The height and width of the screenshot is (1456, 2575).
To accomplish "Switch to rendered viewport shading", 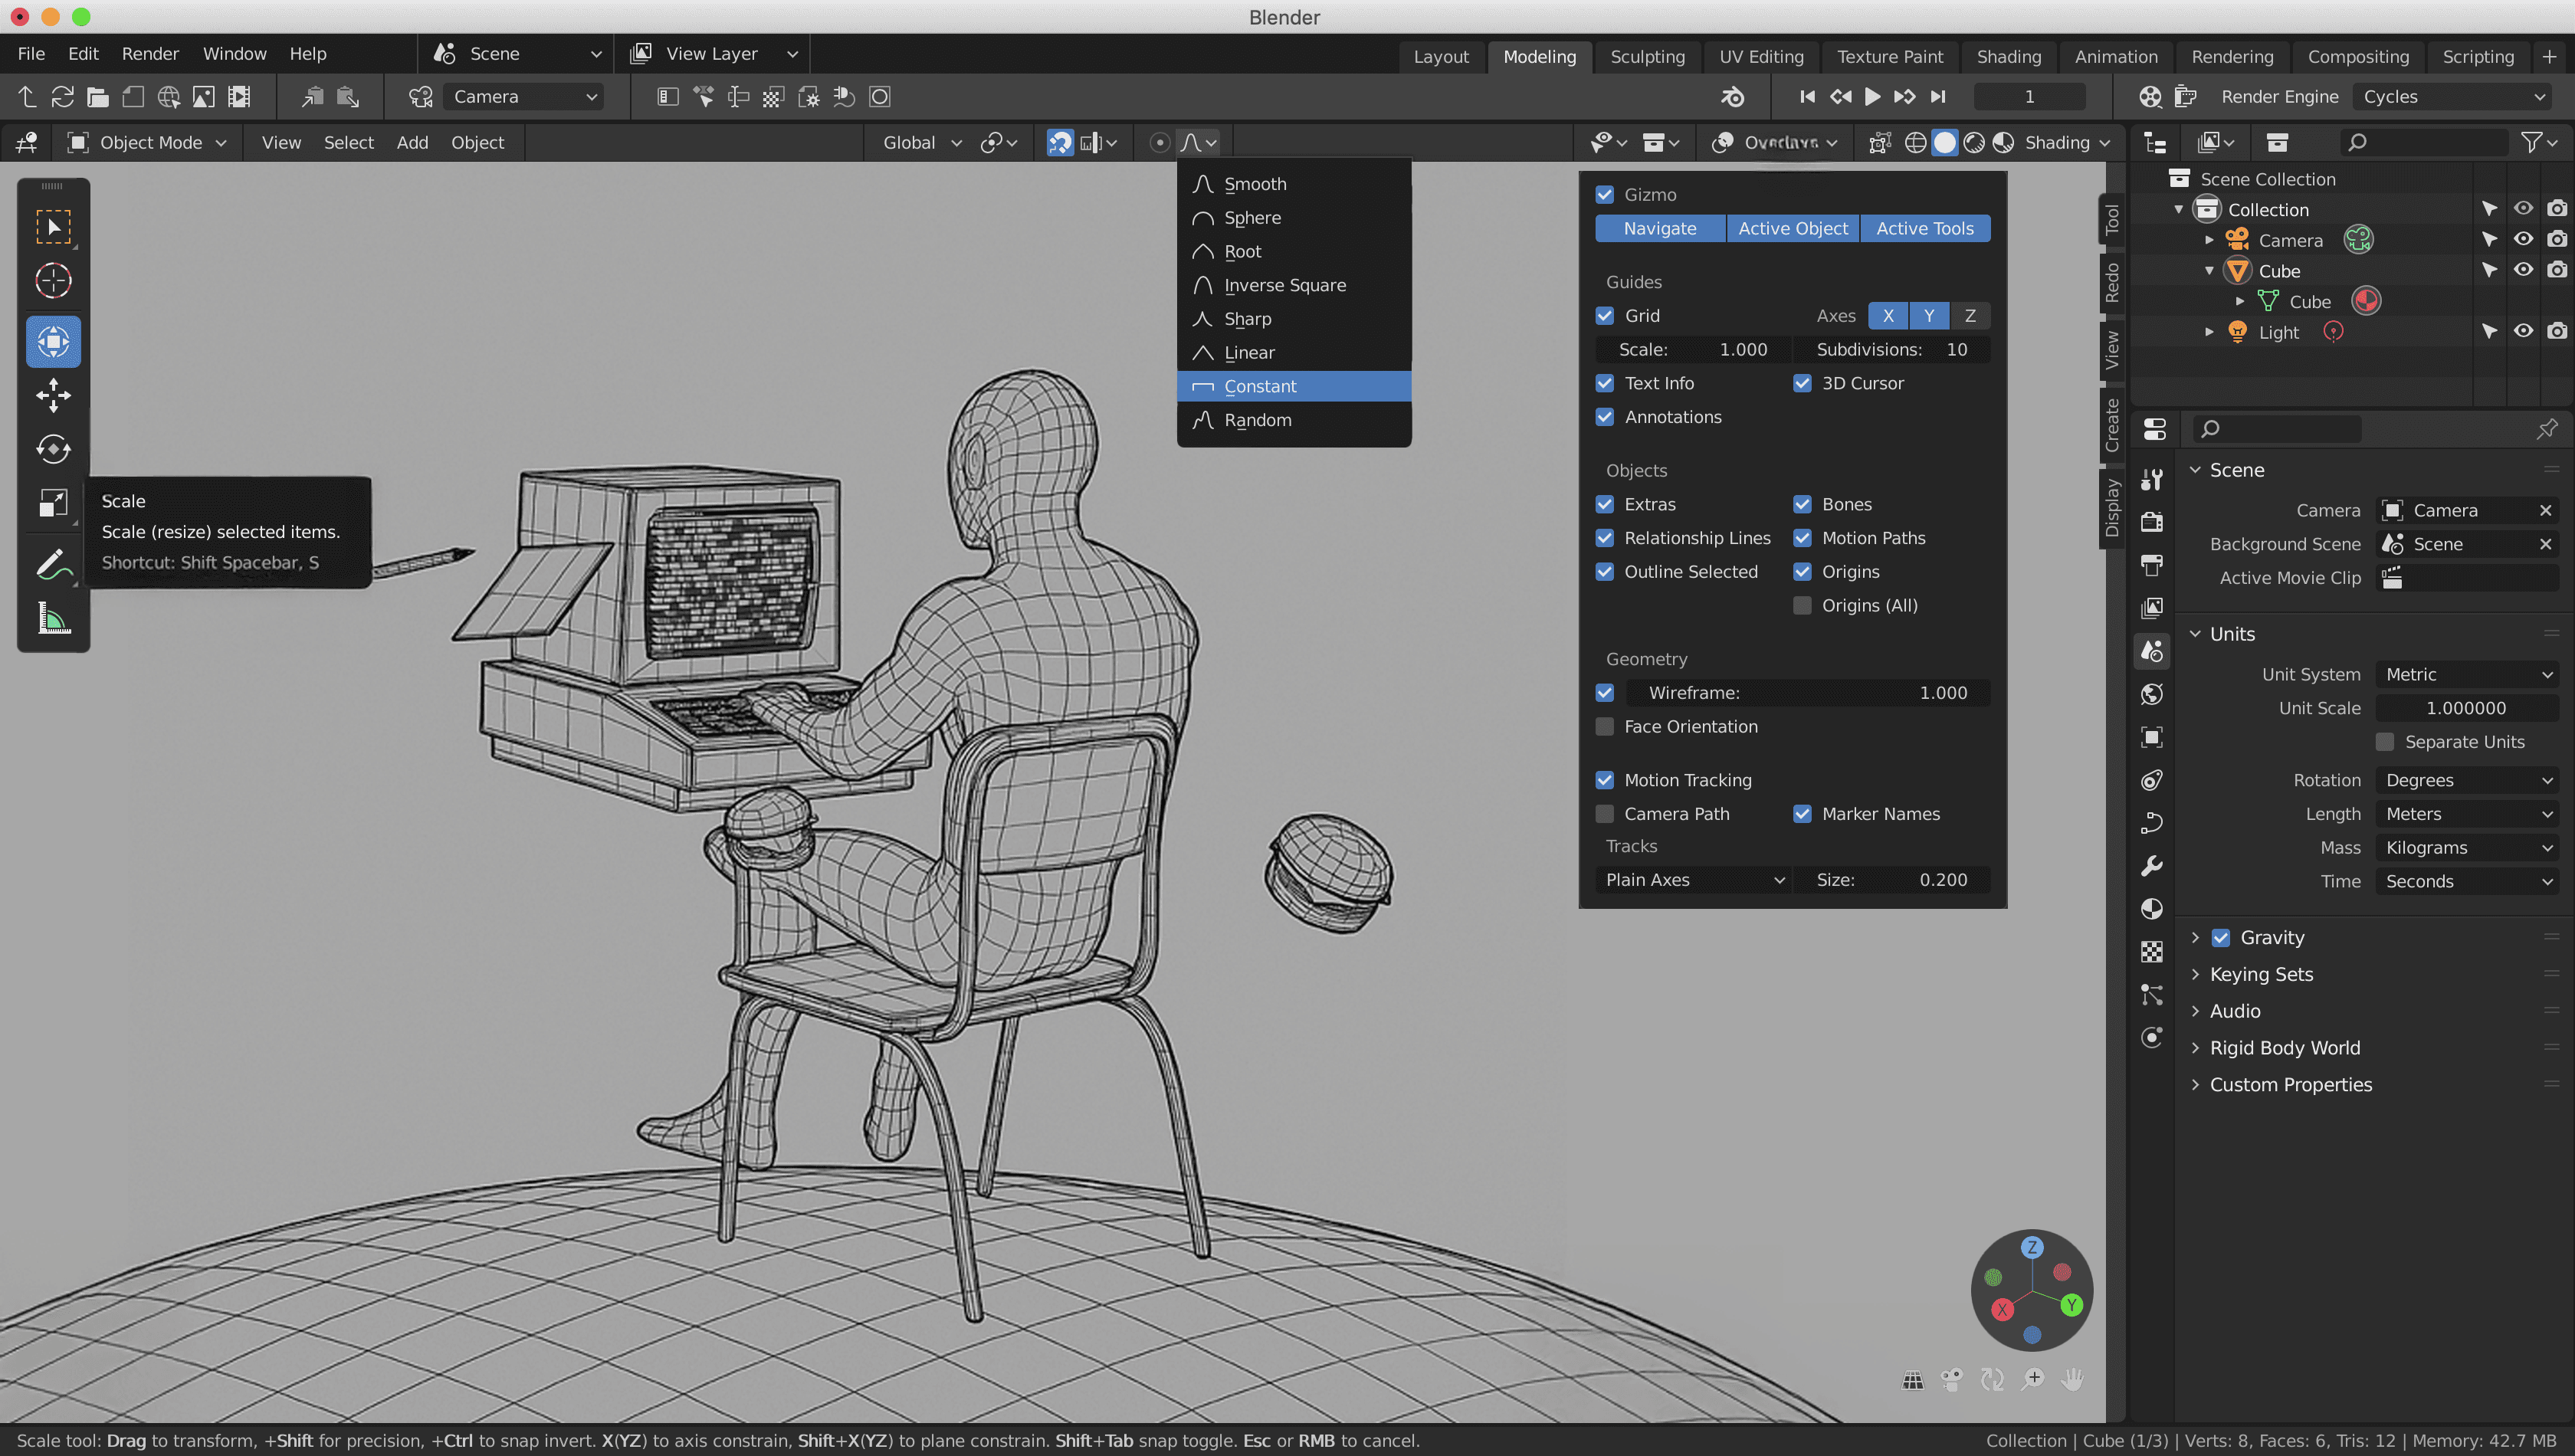I will coord(2003,143).
